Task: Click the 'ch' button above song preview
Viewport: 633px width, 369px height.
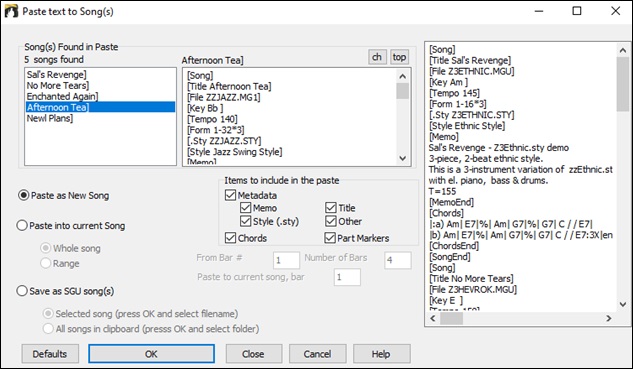Action: (377, 57)
